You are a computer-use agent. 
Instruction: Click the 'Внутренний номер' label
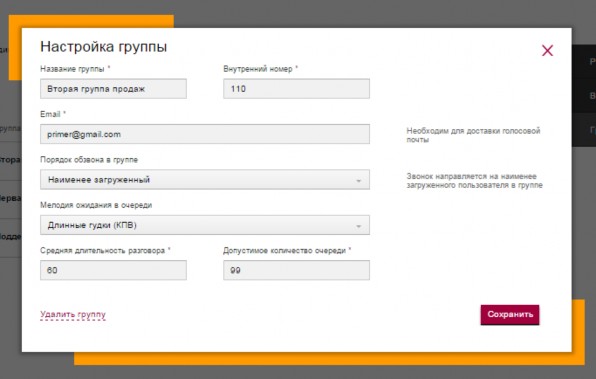260,69
